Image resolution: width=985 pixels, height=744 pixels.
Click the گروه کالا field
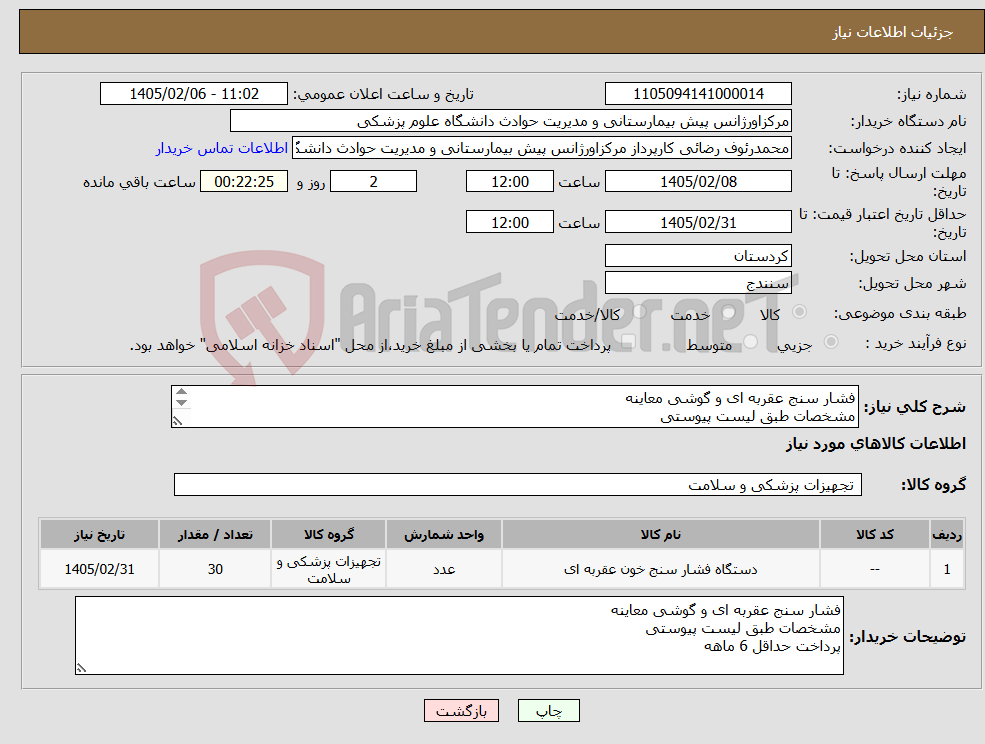pos(518,484)
